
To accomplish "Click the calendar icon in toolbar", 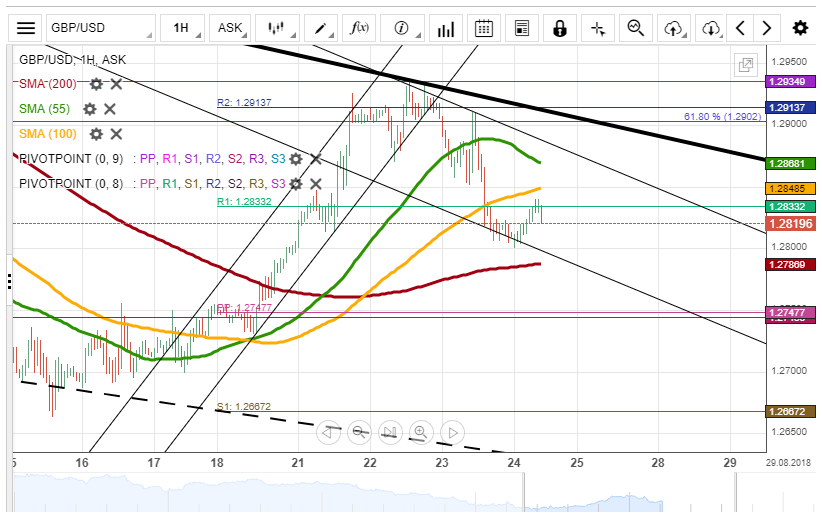I will point(484,28).
